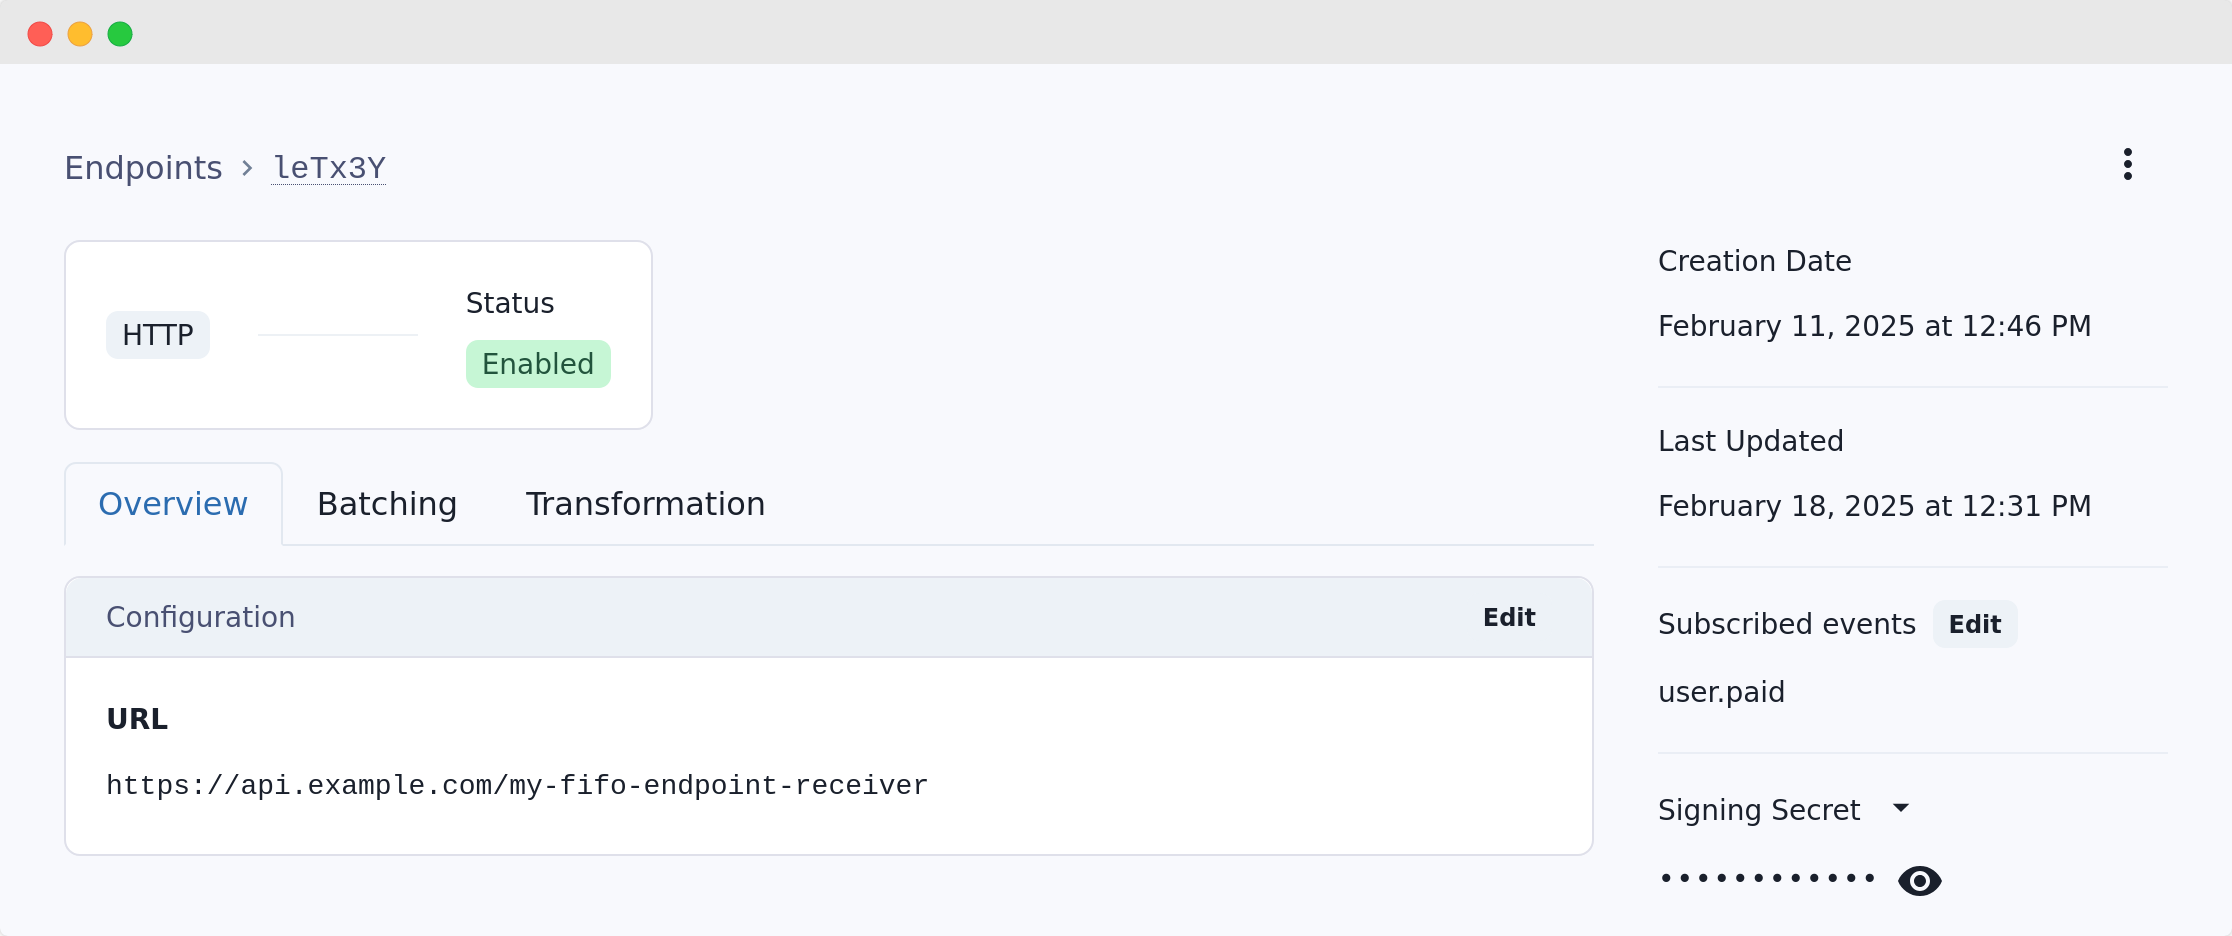Open the three-dot endpoint options menu

2127,163
